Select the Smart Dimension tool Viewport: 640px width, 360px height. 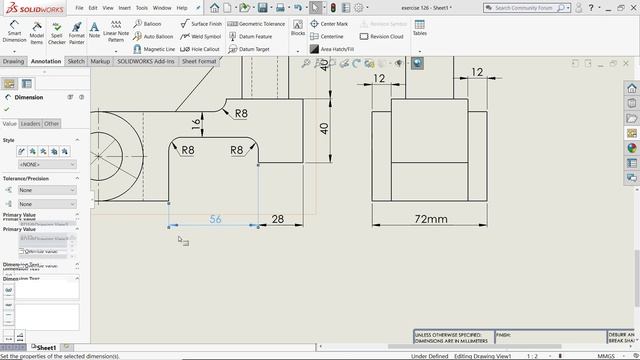[x=14, y=31]
